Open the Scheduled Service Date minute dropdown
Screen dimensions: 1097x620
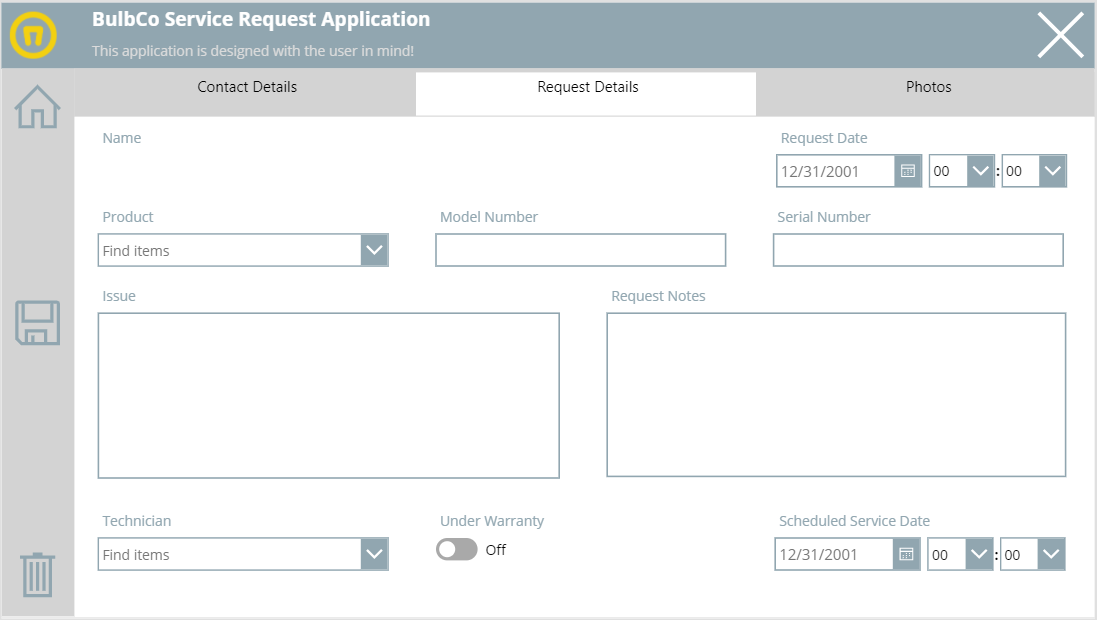point(1051,554)
